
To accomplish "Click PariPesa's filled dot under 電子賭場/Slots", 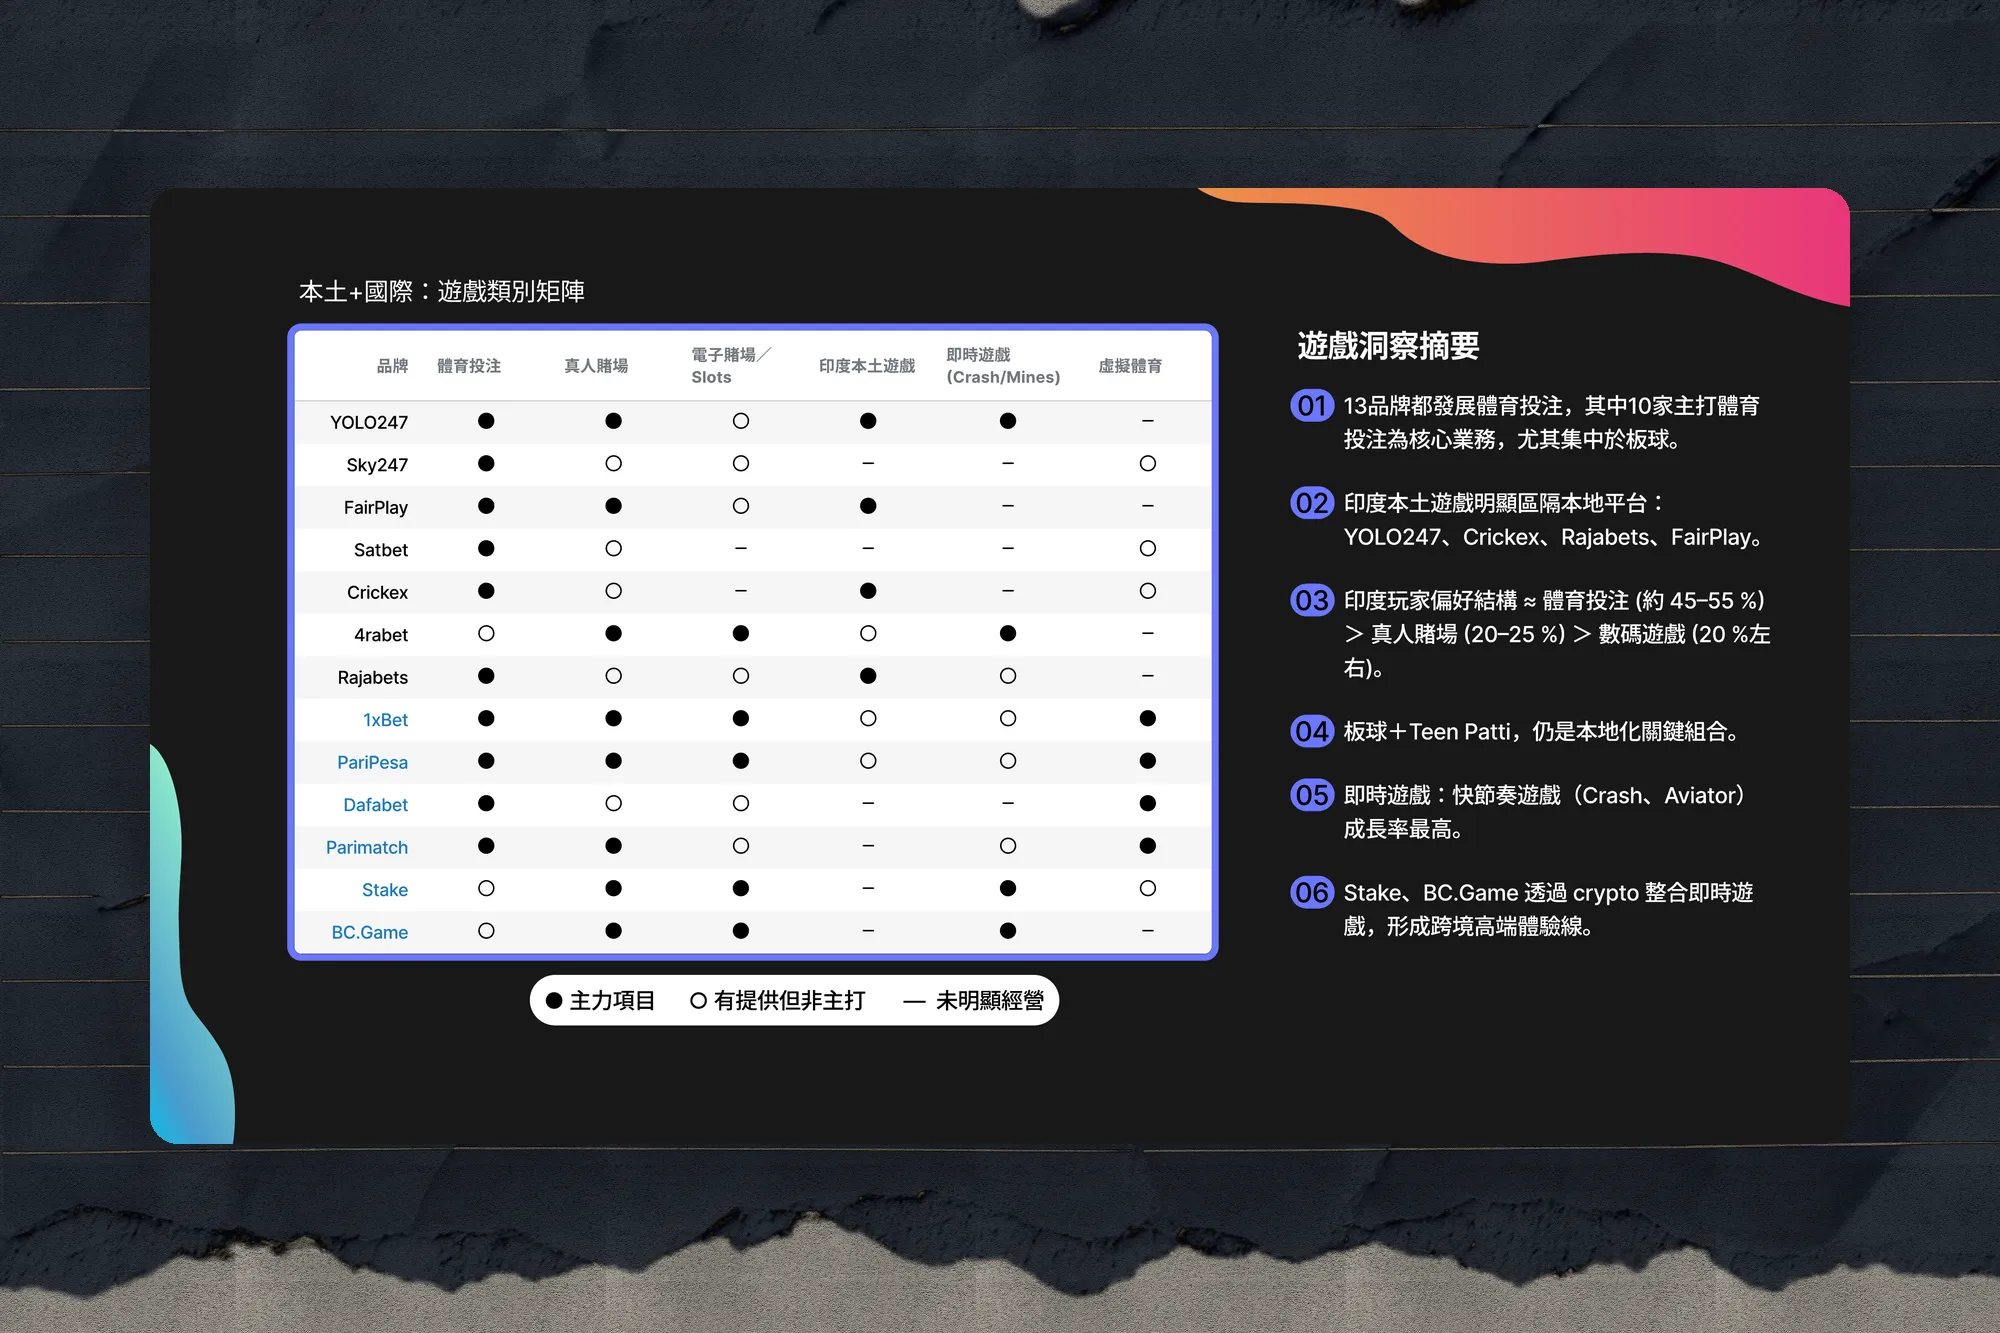I will click(x=741, y=761).
